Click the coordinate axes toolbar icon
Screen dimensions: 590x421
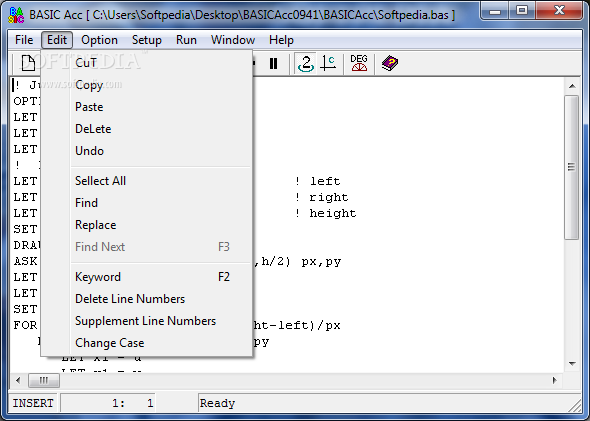tap(328, 63)
